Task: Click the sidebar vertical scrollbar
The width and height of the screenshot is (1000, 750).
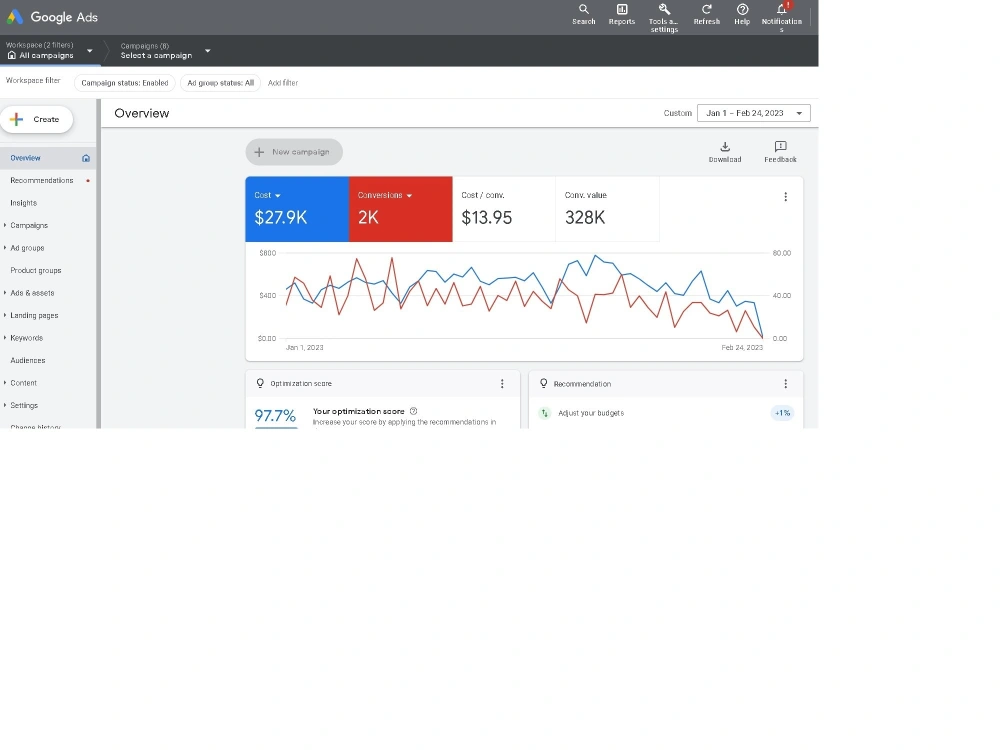Action: coord(99,263)
